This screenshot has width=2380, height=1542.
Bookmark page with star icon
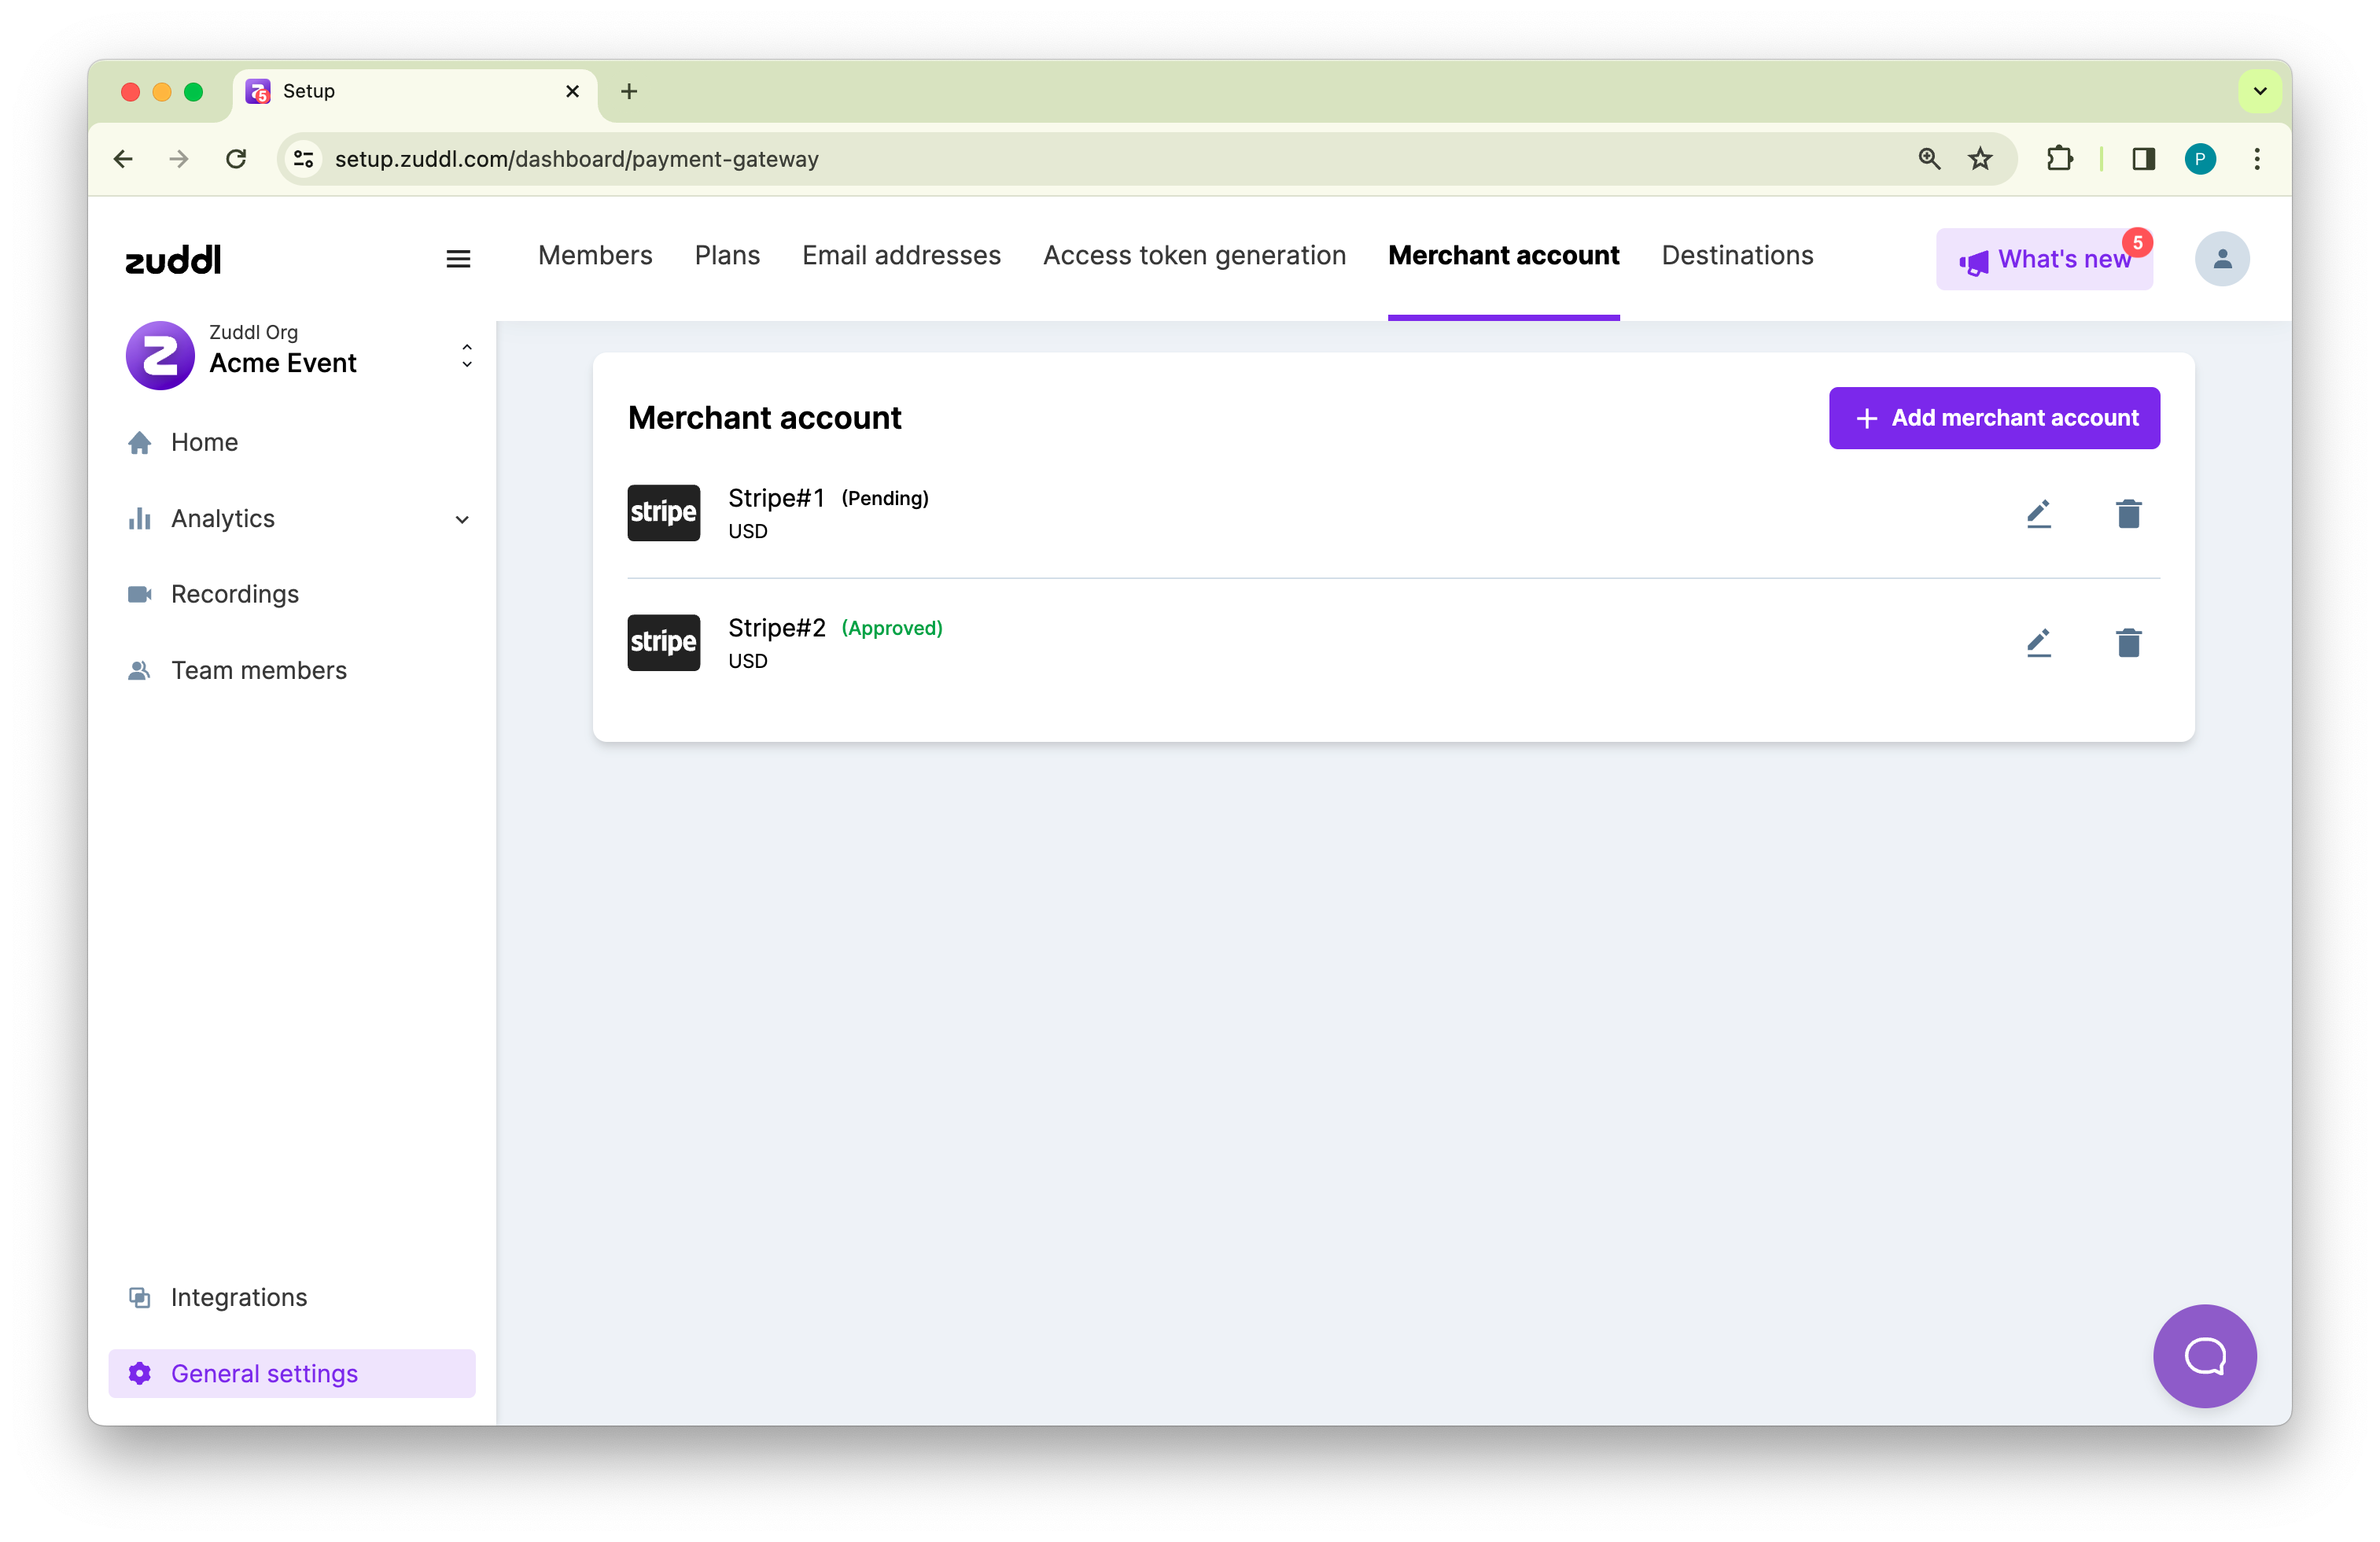point(1980,159)
